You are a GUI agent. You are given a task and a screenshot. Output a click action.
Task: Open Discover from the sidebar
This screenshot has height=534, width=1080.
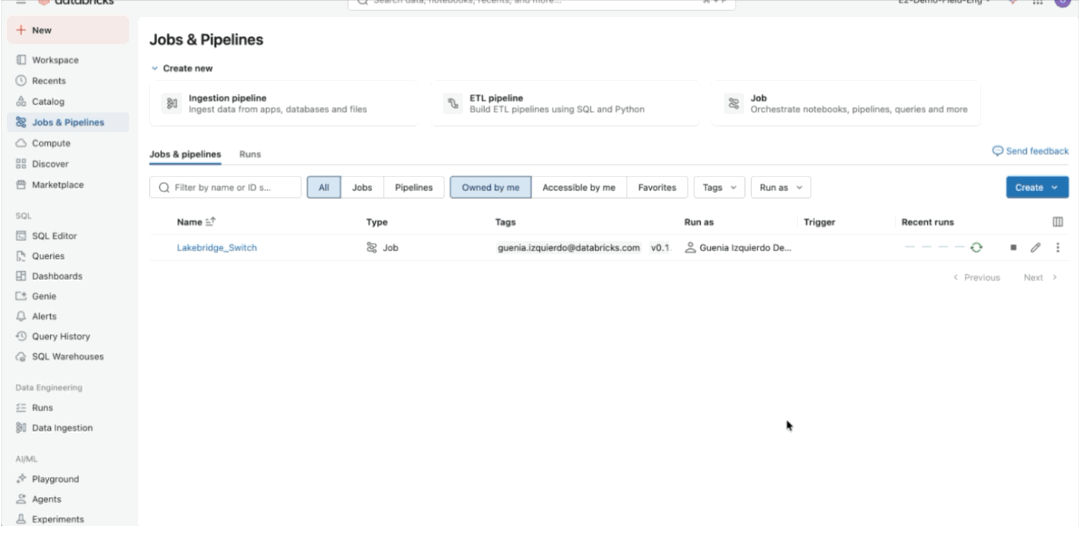point(68,164)
